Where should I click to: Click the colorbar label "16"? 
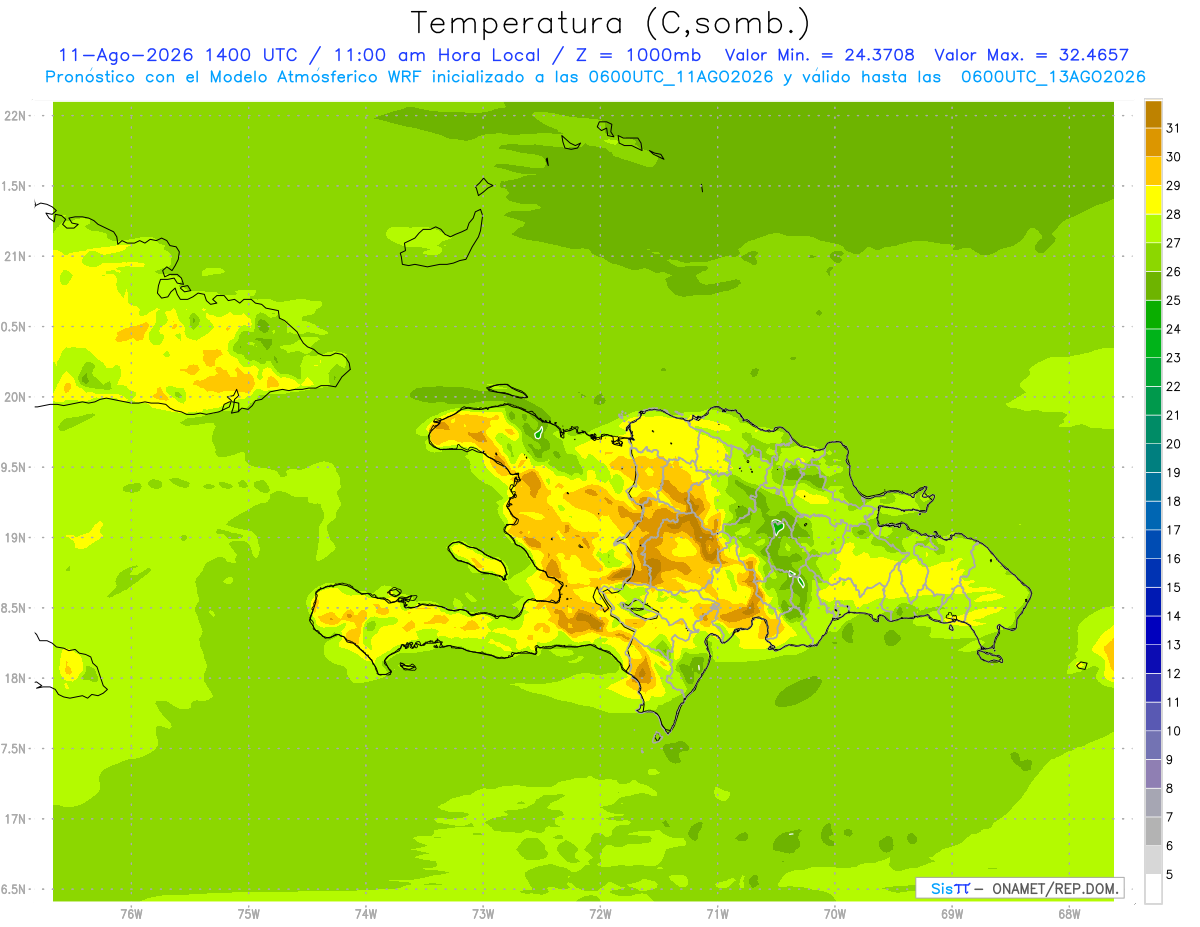pos(1174,559)
